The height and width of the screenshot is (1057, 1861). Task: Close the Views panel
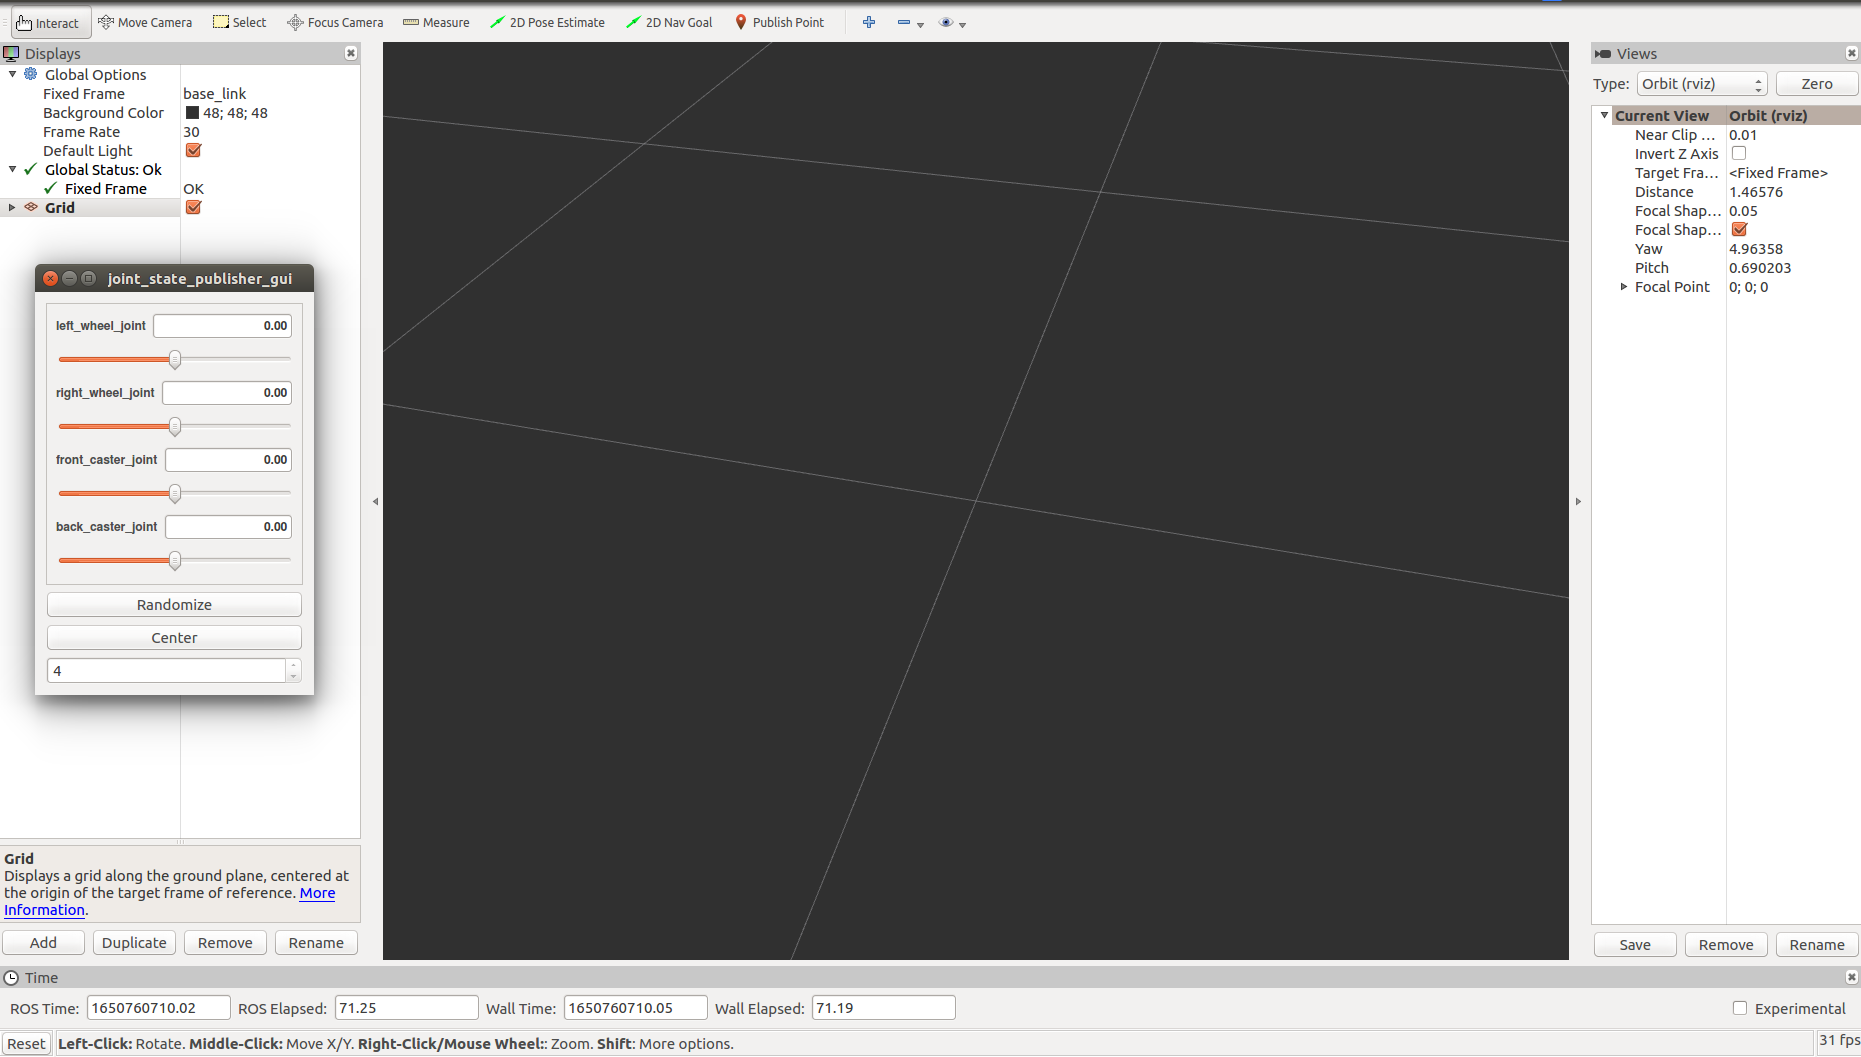tap(1851, 53)
